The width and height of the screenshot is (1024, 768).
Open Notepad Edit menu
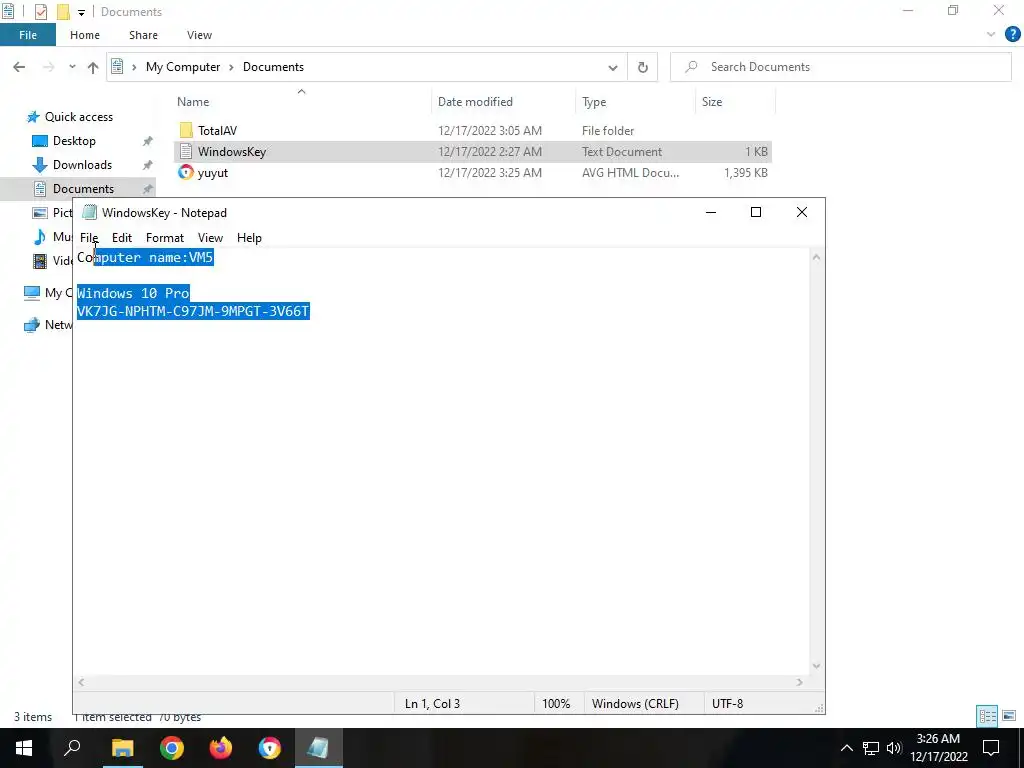coord(121,238)
